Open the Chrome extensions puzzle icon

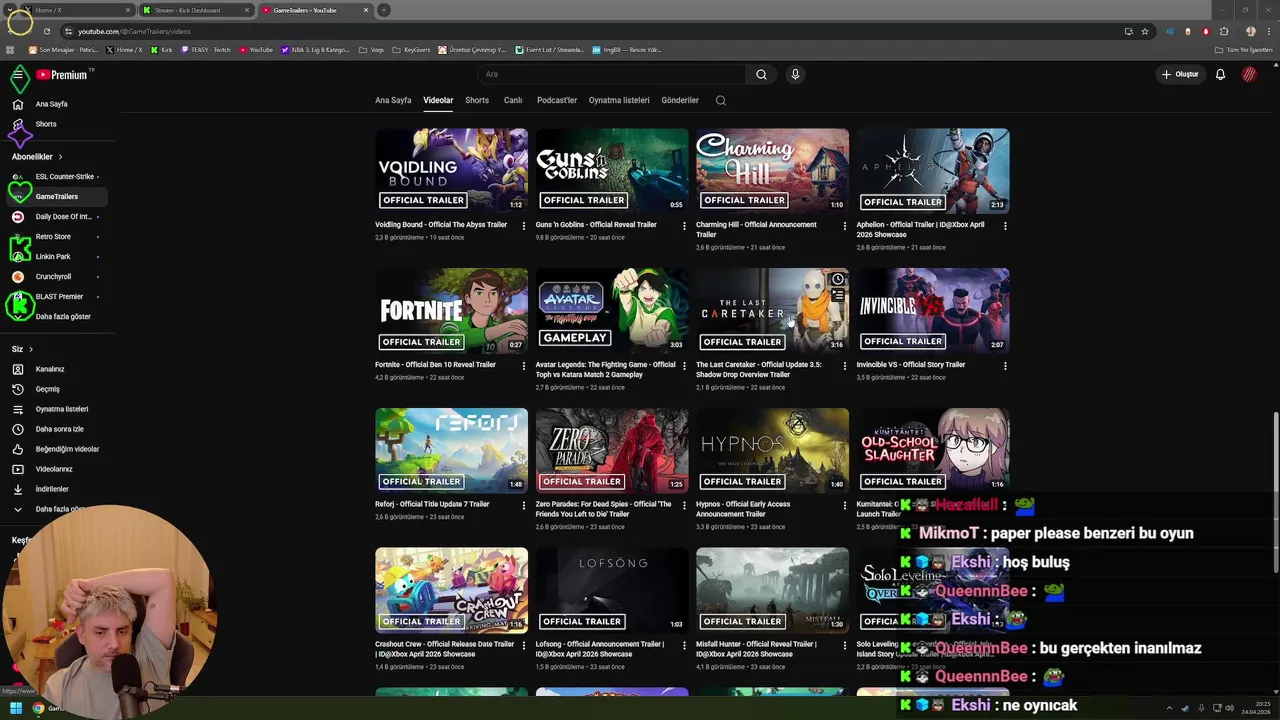(x=1224, y=31)
